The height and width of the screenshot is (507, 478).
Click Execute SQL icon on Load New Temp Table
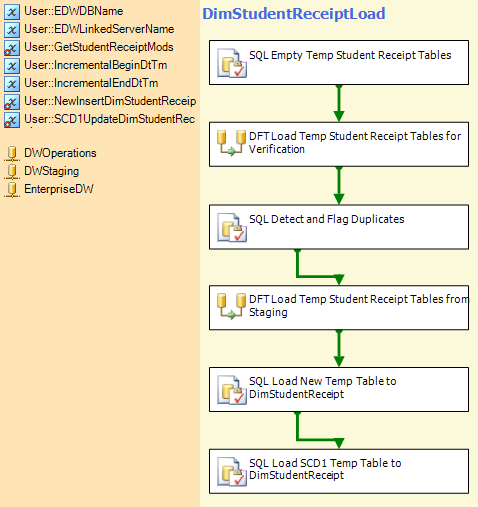[232, 390]
